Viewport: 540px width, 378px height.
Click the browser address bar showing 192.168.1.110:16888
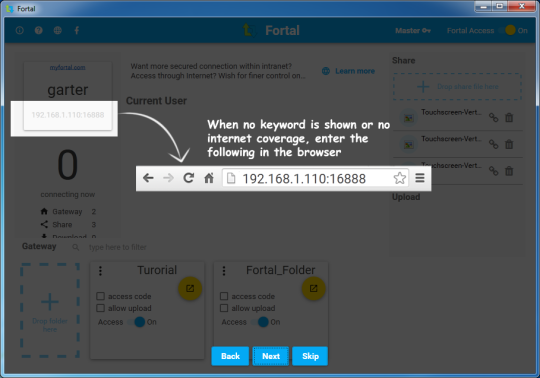click(x=315, y=178)
